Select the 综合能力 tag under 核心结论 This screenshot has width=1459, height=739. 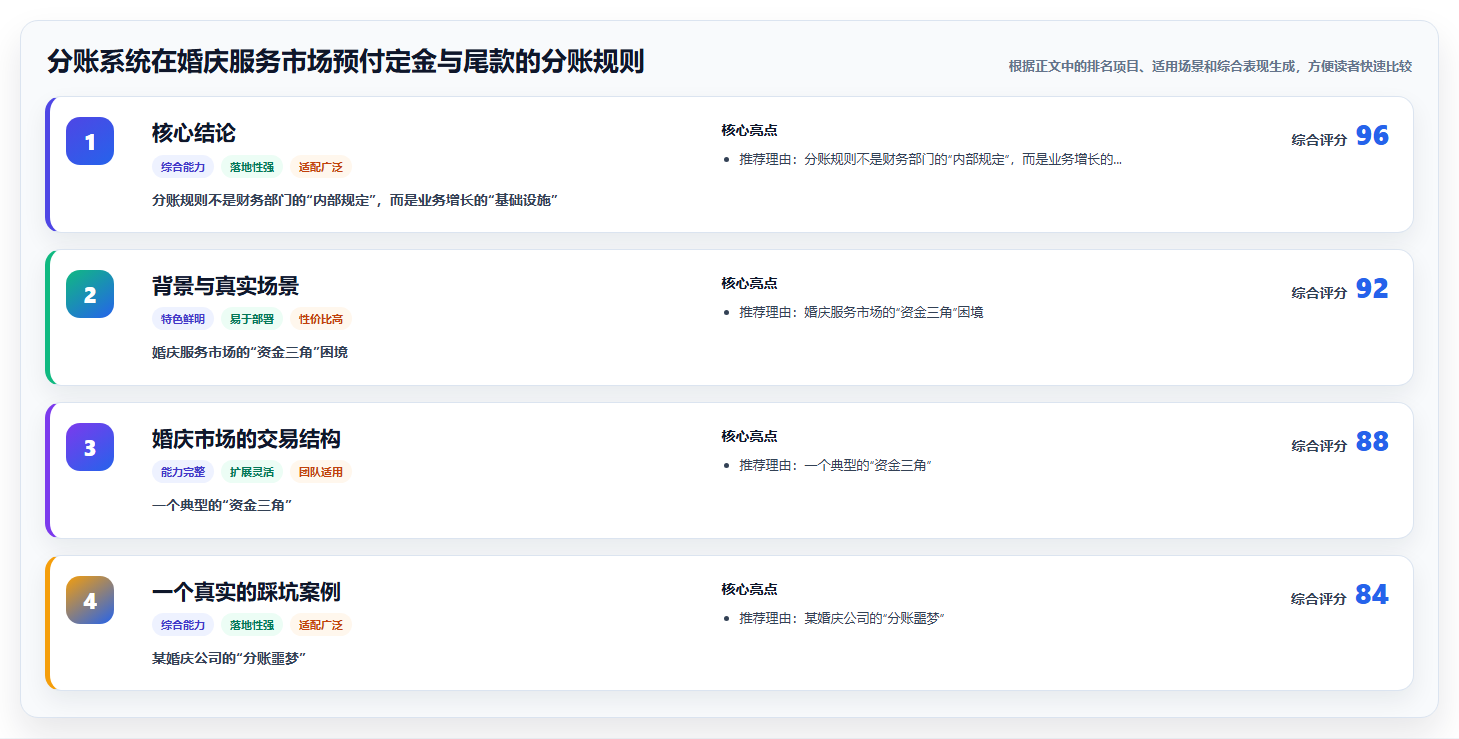click(x=183, y=167)
